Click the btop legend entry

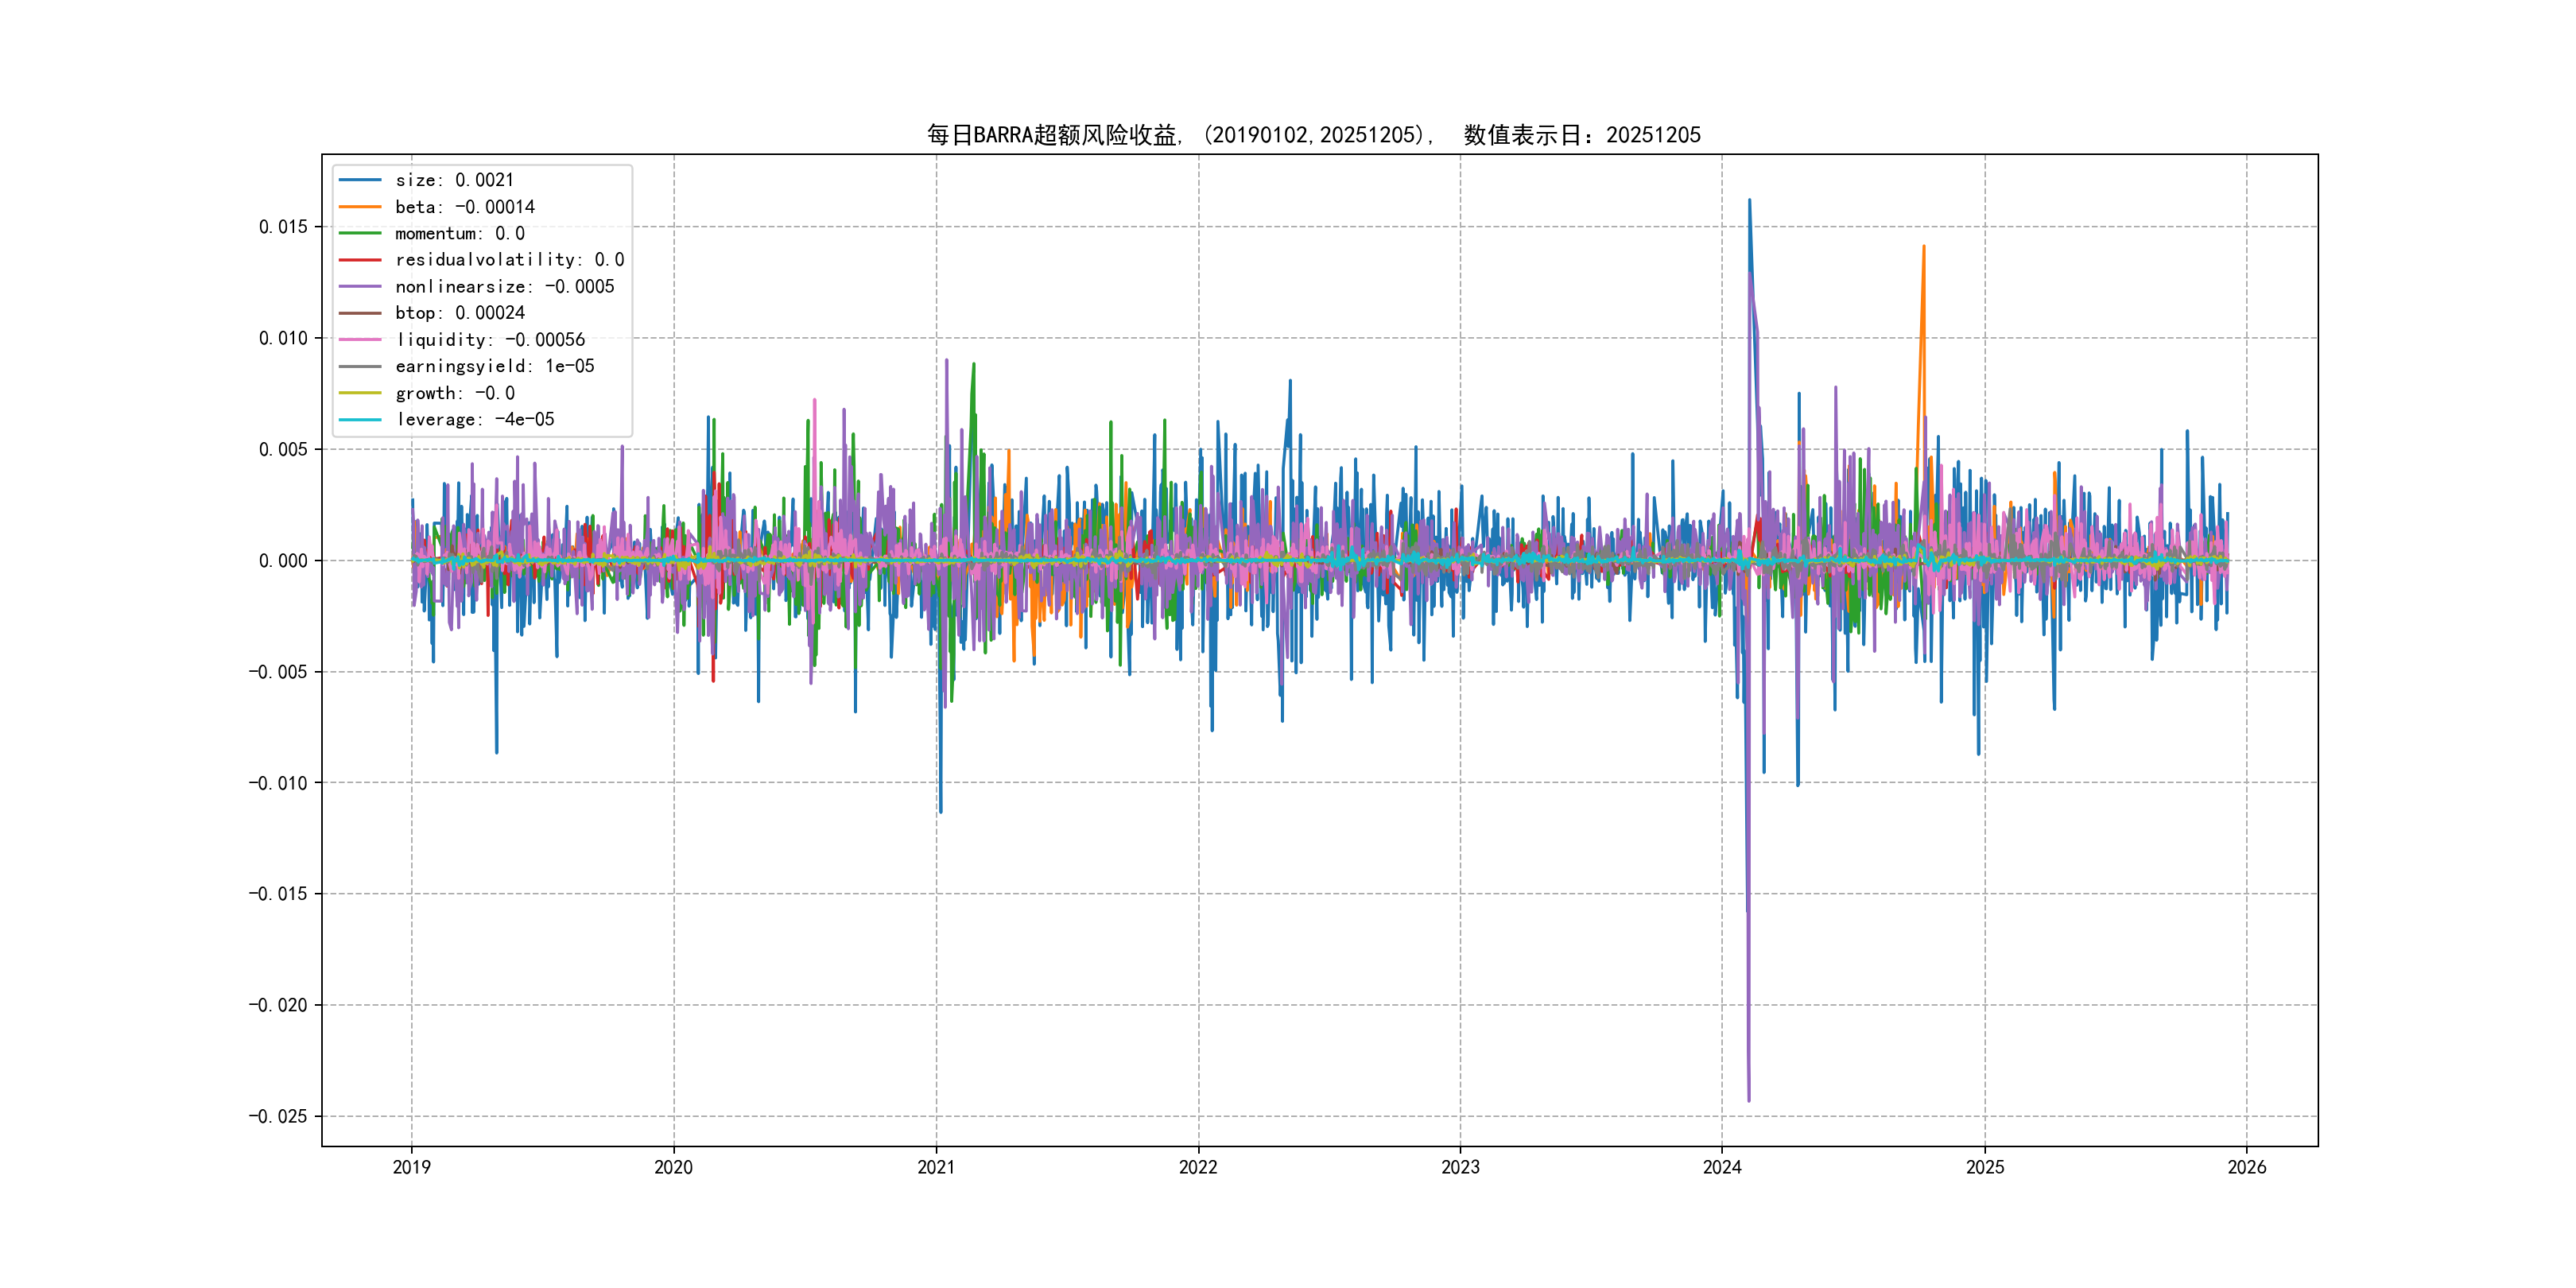[459, 313]
